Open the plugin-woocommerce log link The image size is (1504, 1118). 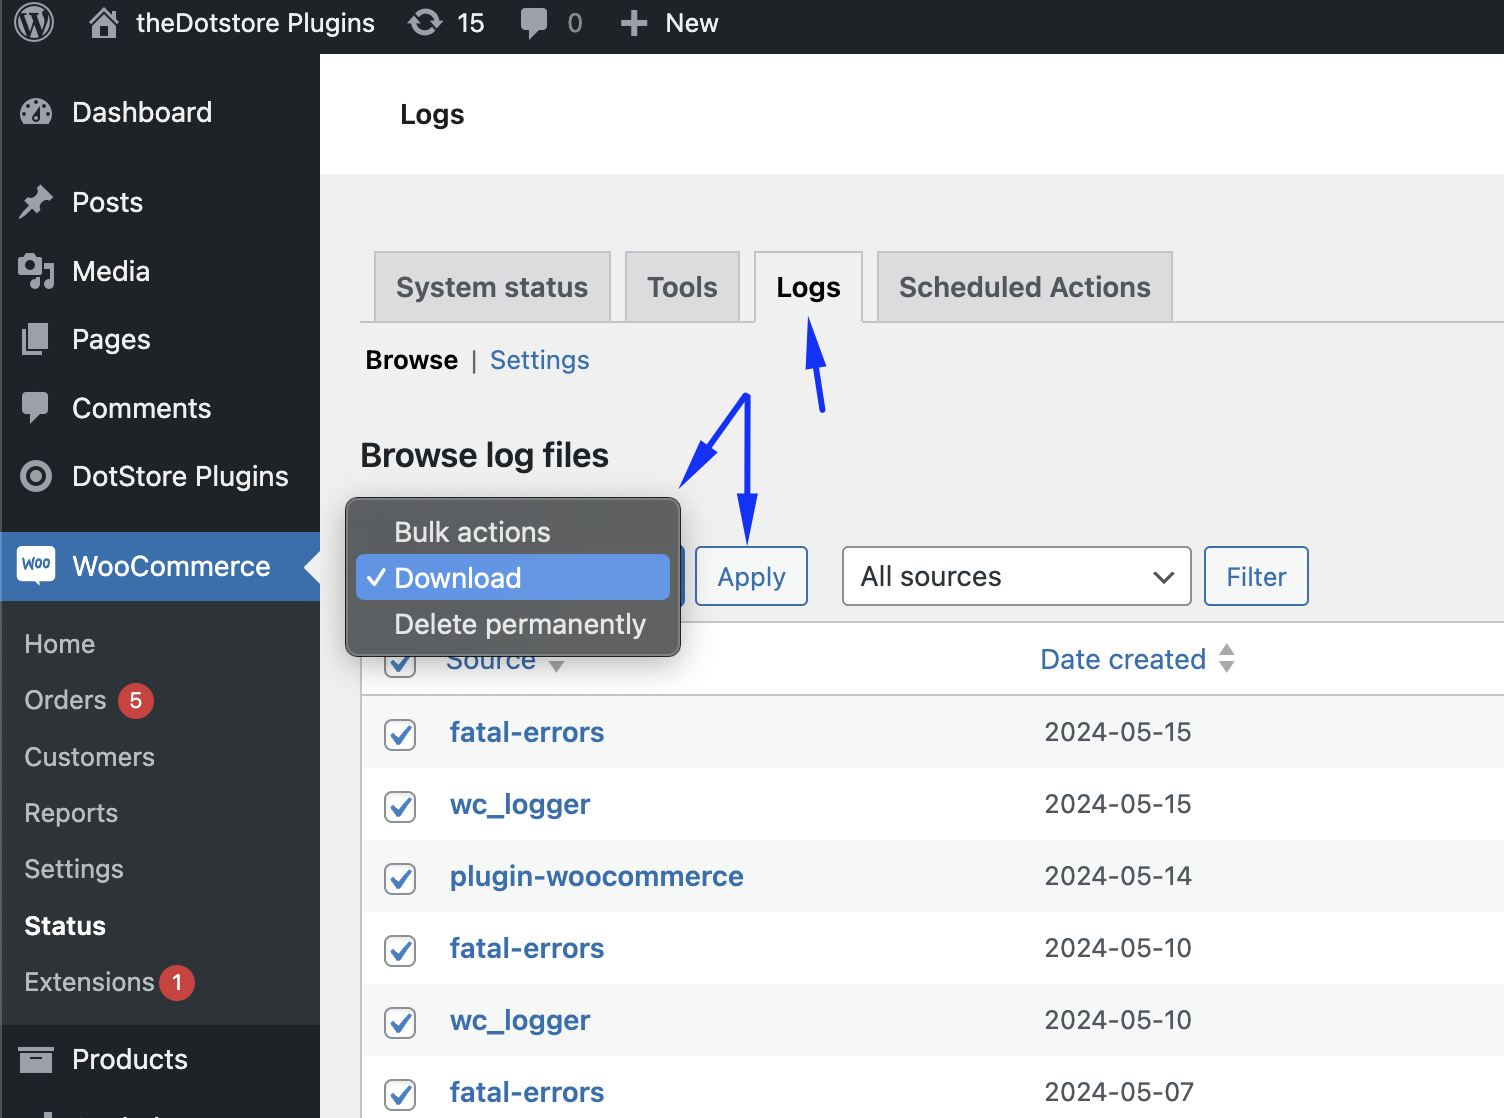(x=597, y=876)
